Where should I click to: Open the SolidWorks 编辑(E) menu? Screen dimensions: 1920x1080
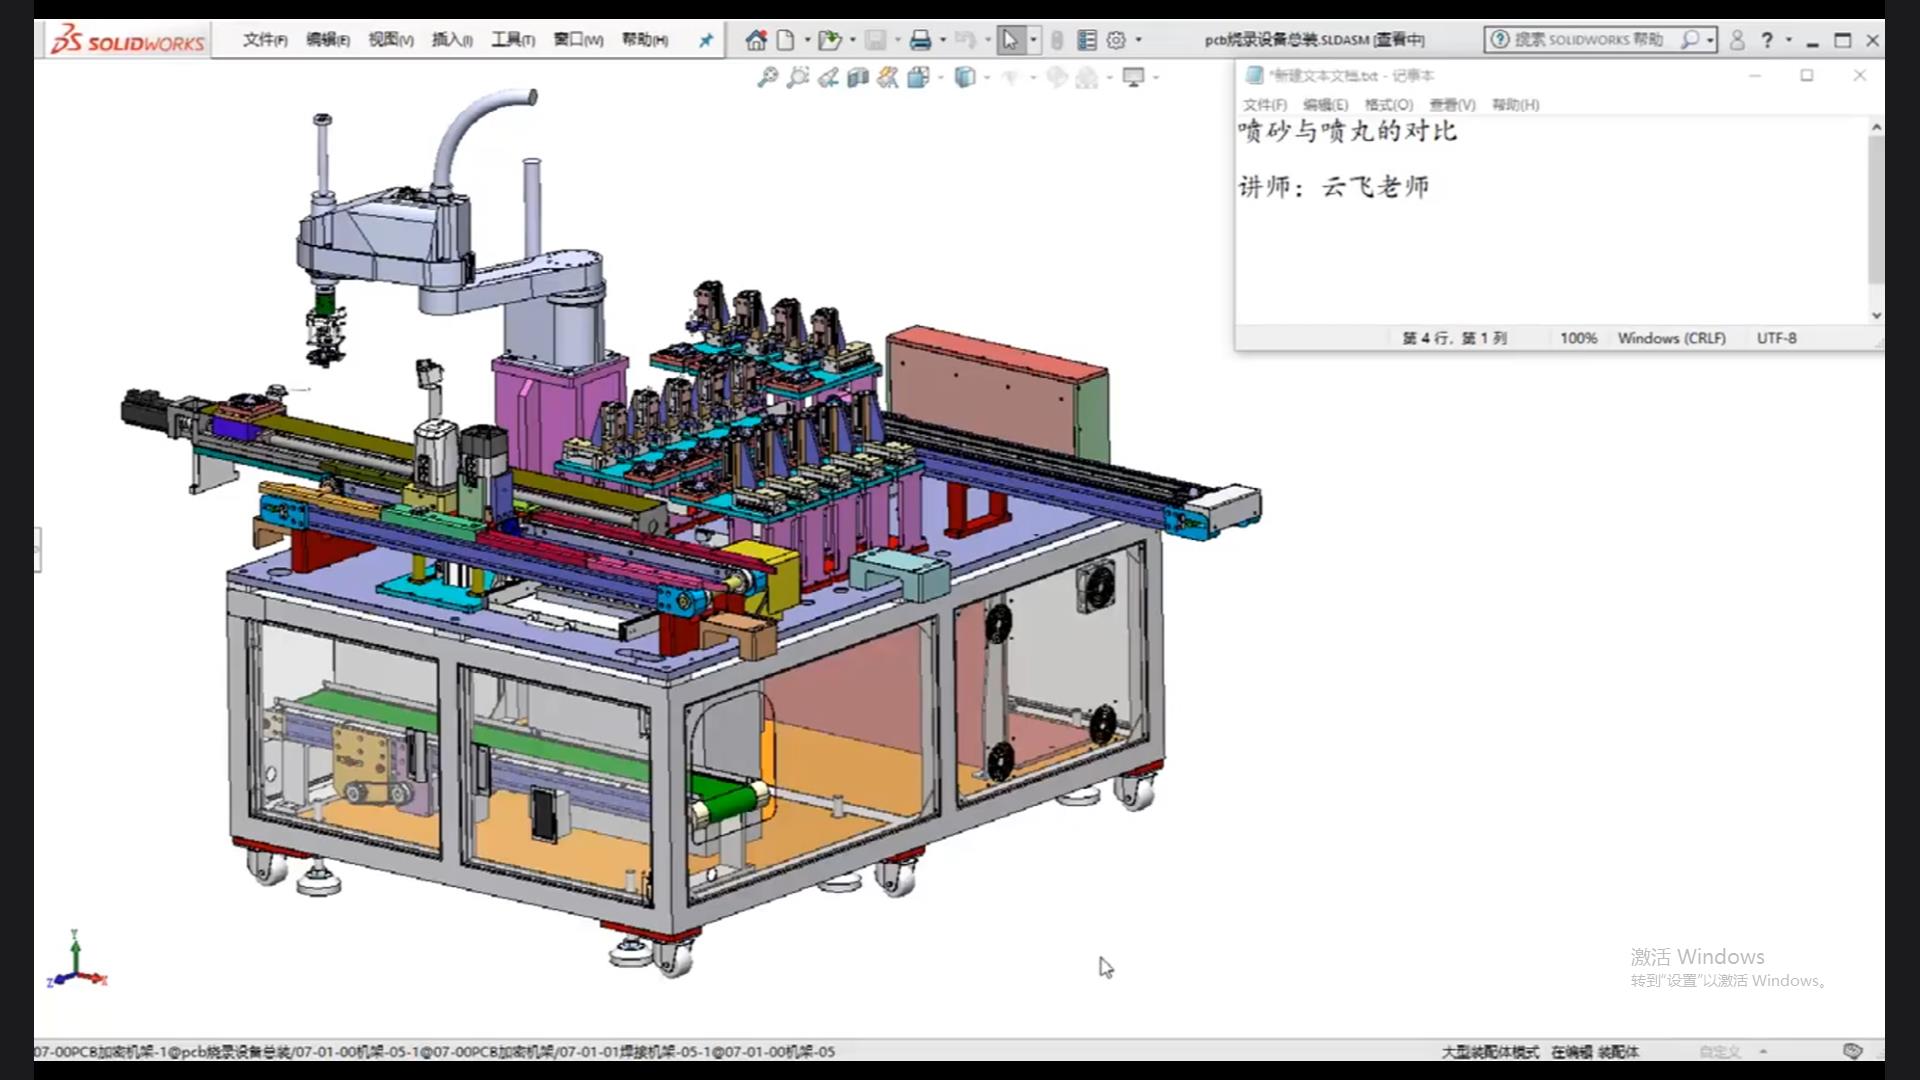click(328, 40)
